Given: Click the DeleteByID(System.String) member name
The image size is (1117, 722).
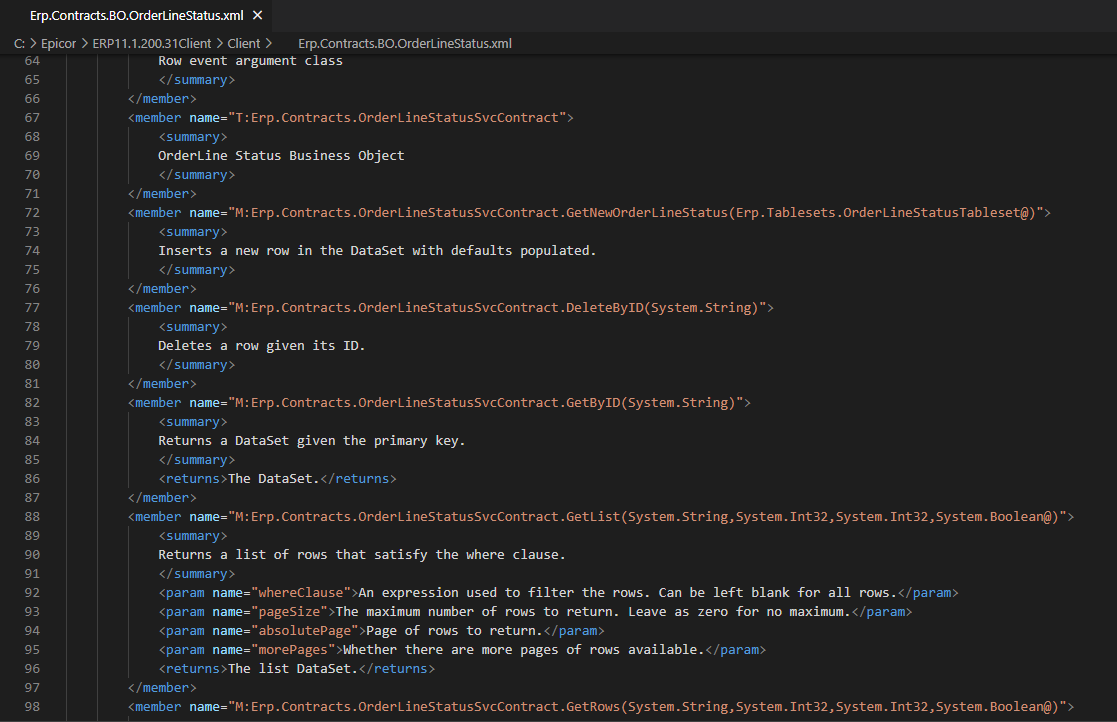Looking at the screenshot, I should [x=497, y=308].
